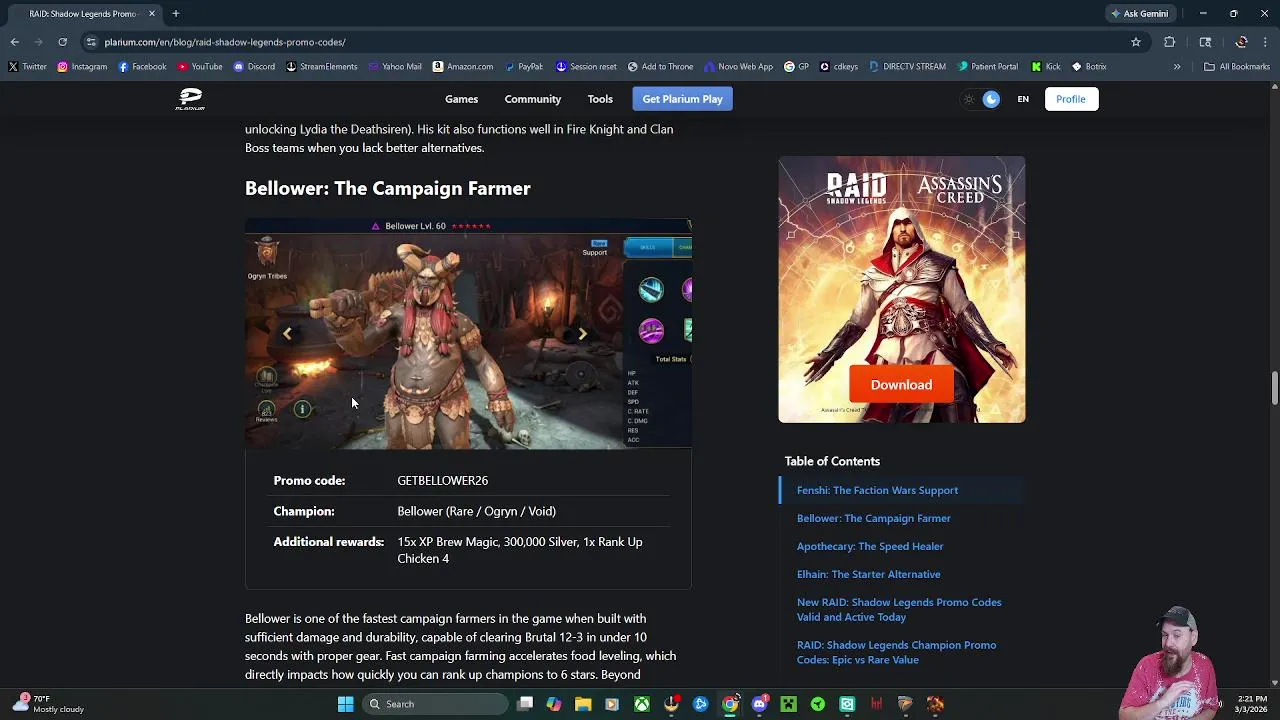Click the taskbar Search box
This screenshot has height=720, width=1280.
point(434,704)
